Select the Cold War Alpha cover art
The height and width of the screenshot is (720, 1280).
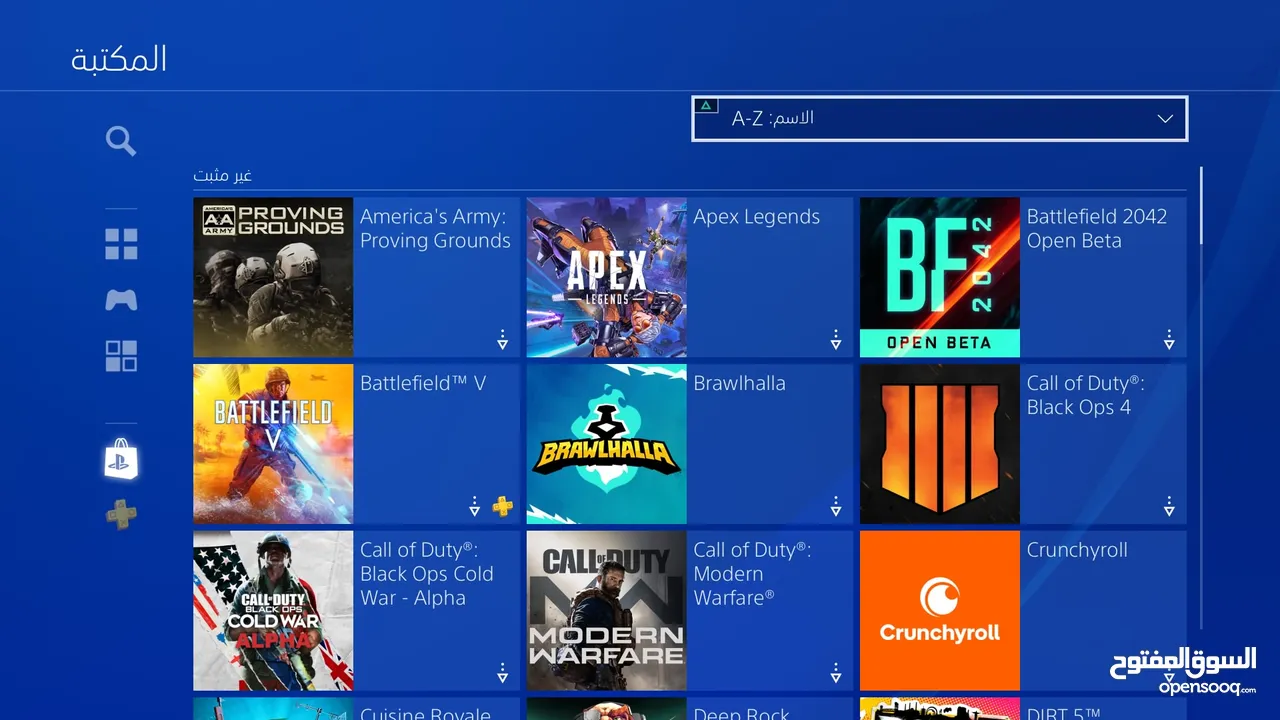coord(273,611)
